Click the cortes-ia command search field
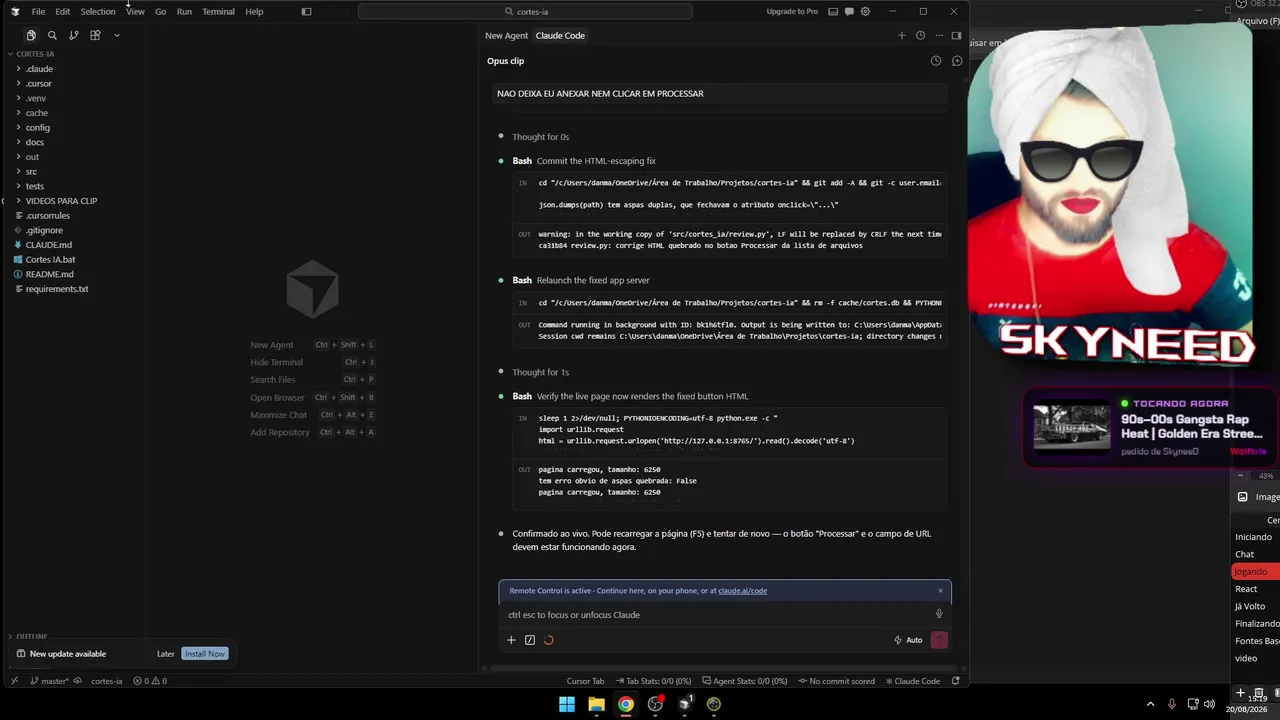This screenshot has height=720, width=1280. pos(525,12)
